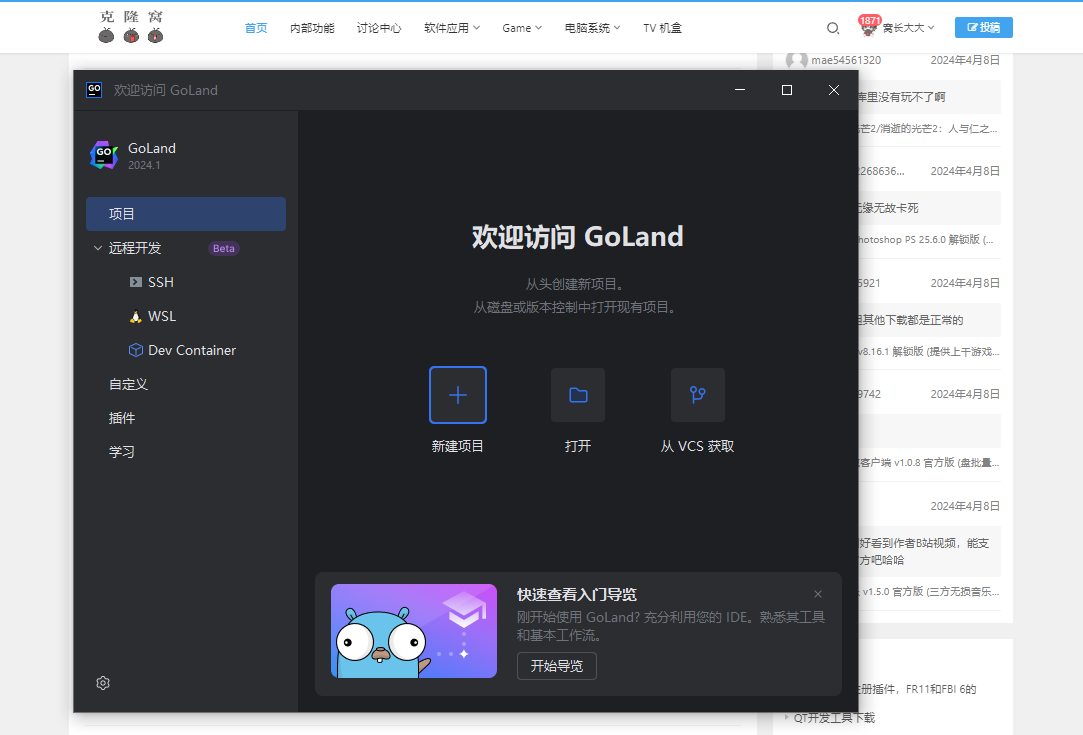The image size is (1083, 735).
Task: Click the 欢迎访问 GoLand heading
Action: pyautogui.click(x=577, y=237)
